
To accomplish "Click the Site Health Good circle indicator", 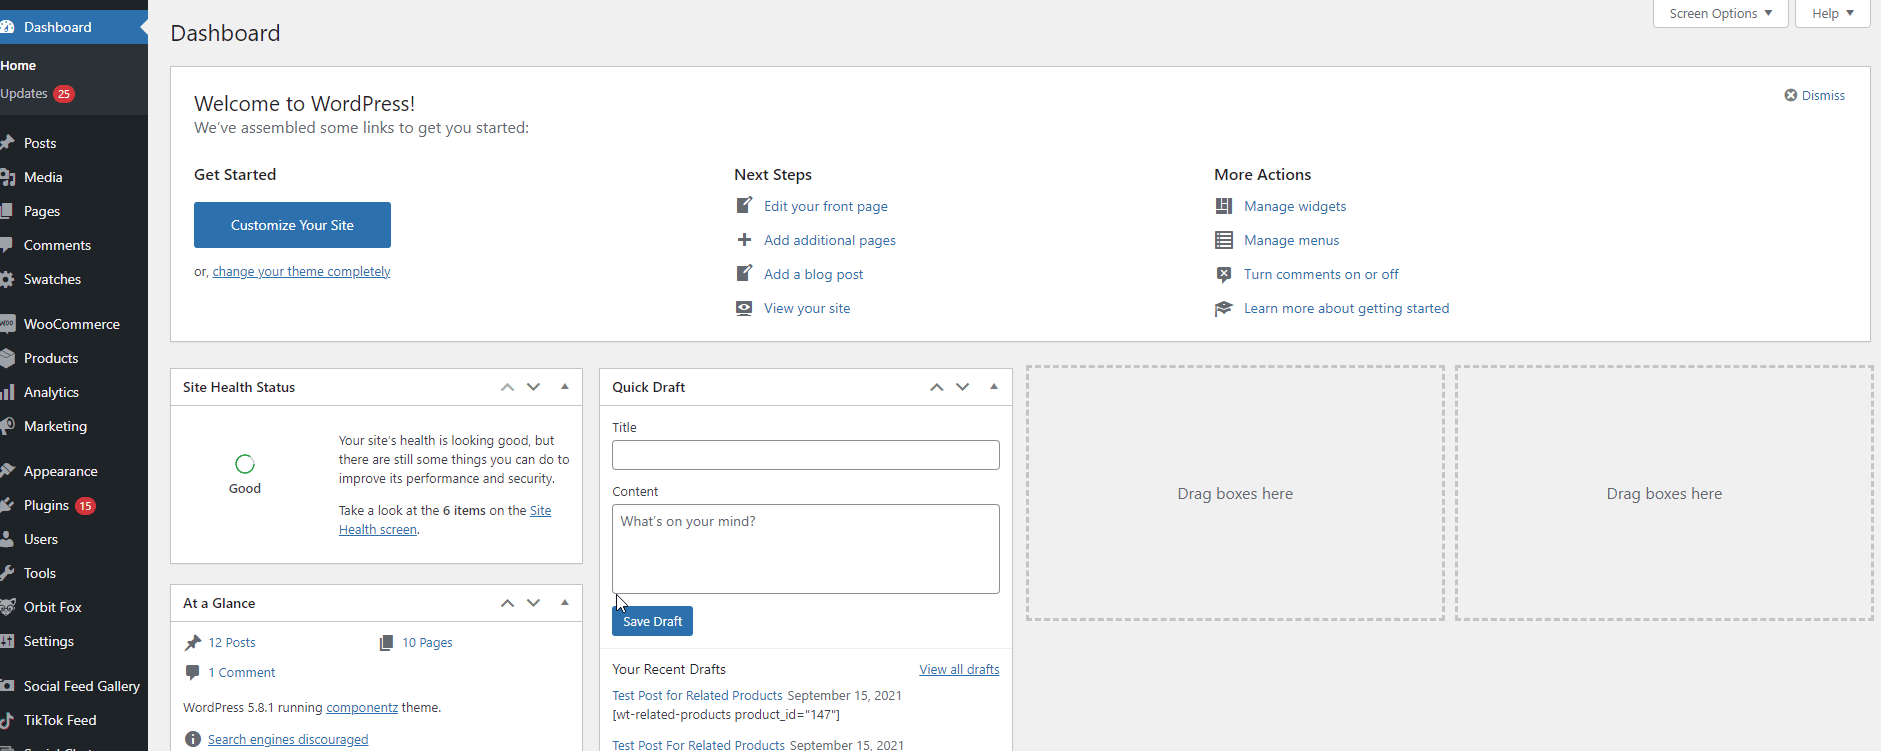I will (245, 464).
